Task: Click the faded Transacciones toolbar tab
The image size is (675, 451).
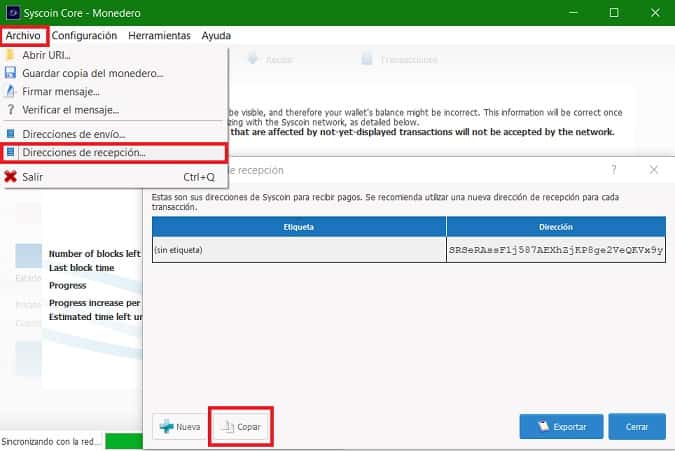Action: (x=400, y=59)
